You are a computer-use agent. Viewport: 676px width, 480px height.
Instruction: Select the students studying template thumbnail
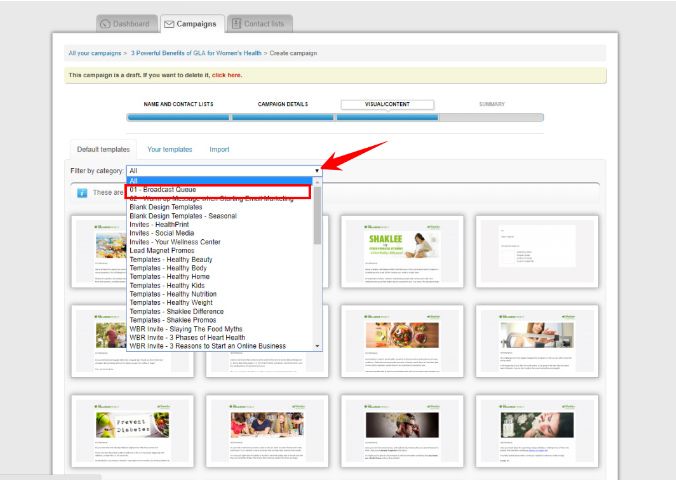[267, 431]
